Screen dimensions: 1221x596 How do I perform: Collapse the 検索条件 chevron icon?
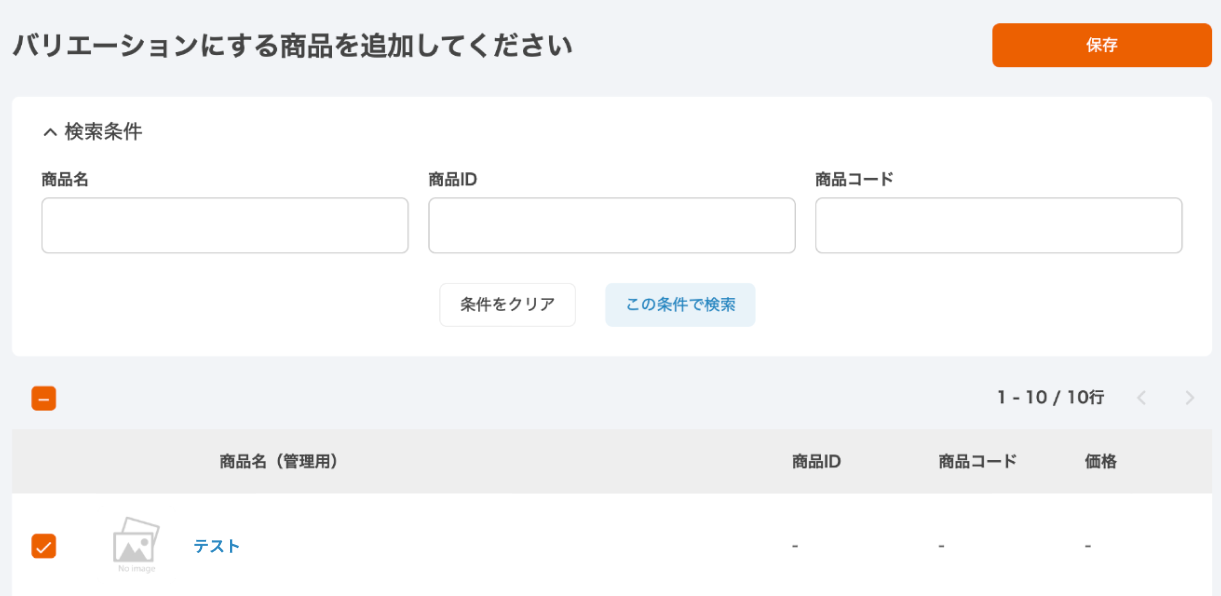click(x=49, y=132)
